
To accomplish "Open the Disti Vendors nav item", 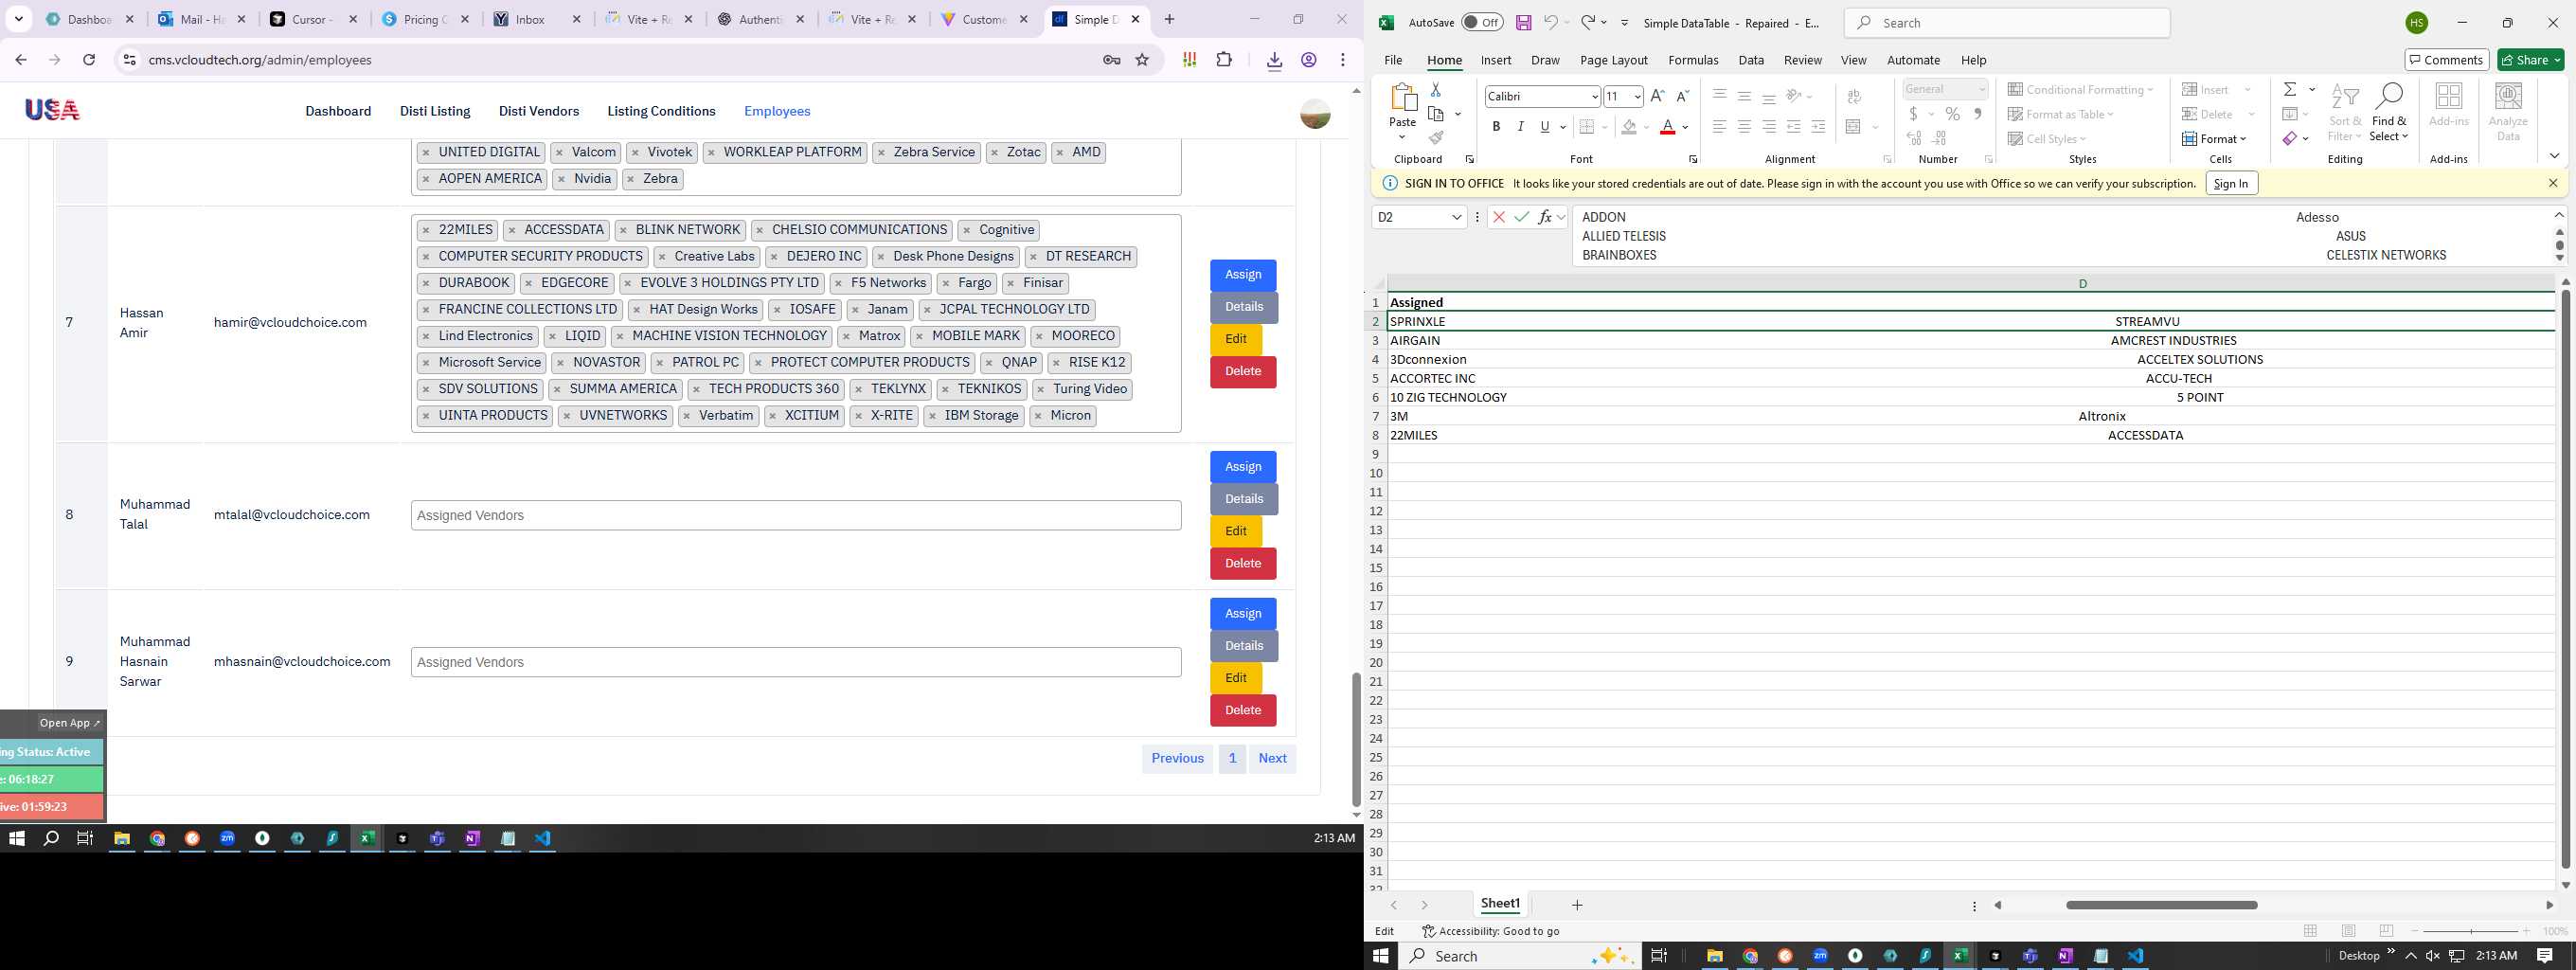I will (x=538, y=111).
